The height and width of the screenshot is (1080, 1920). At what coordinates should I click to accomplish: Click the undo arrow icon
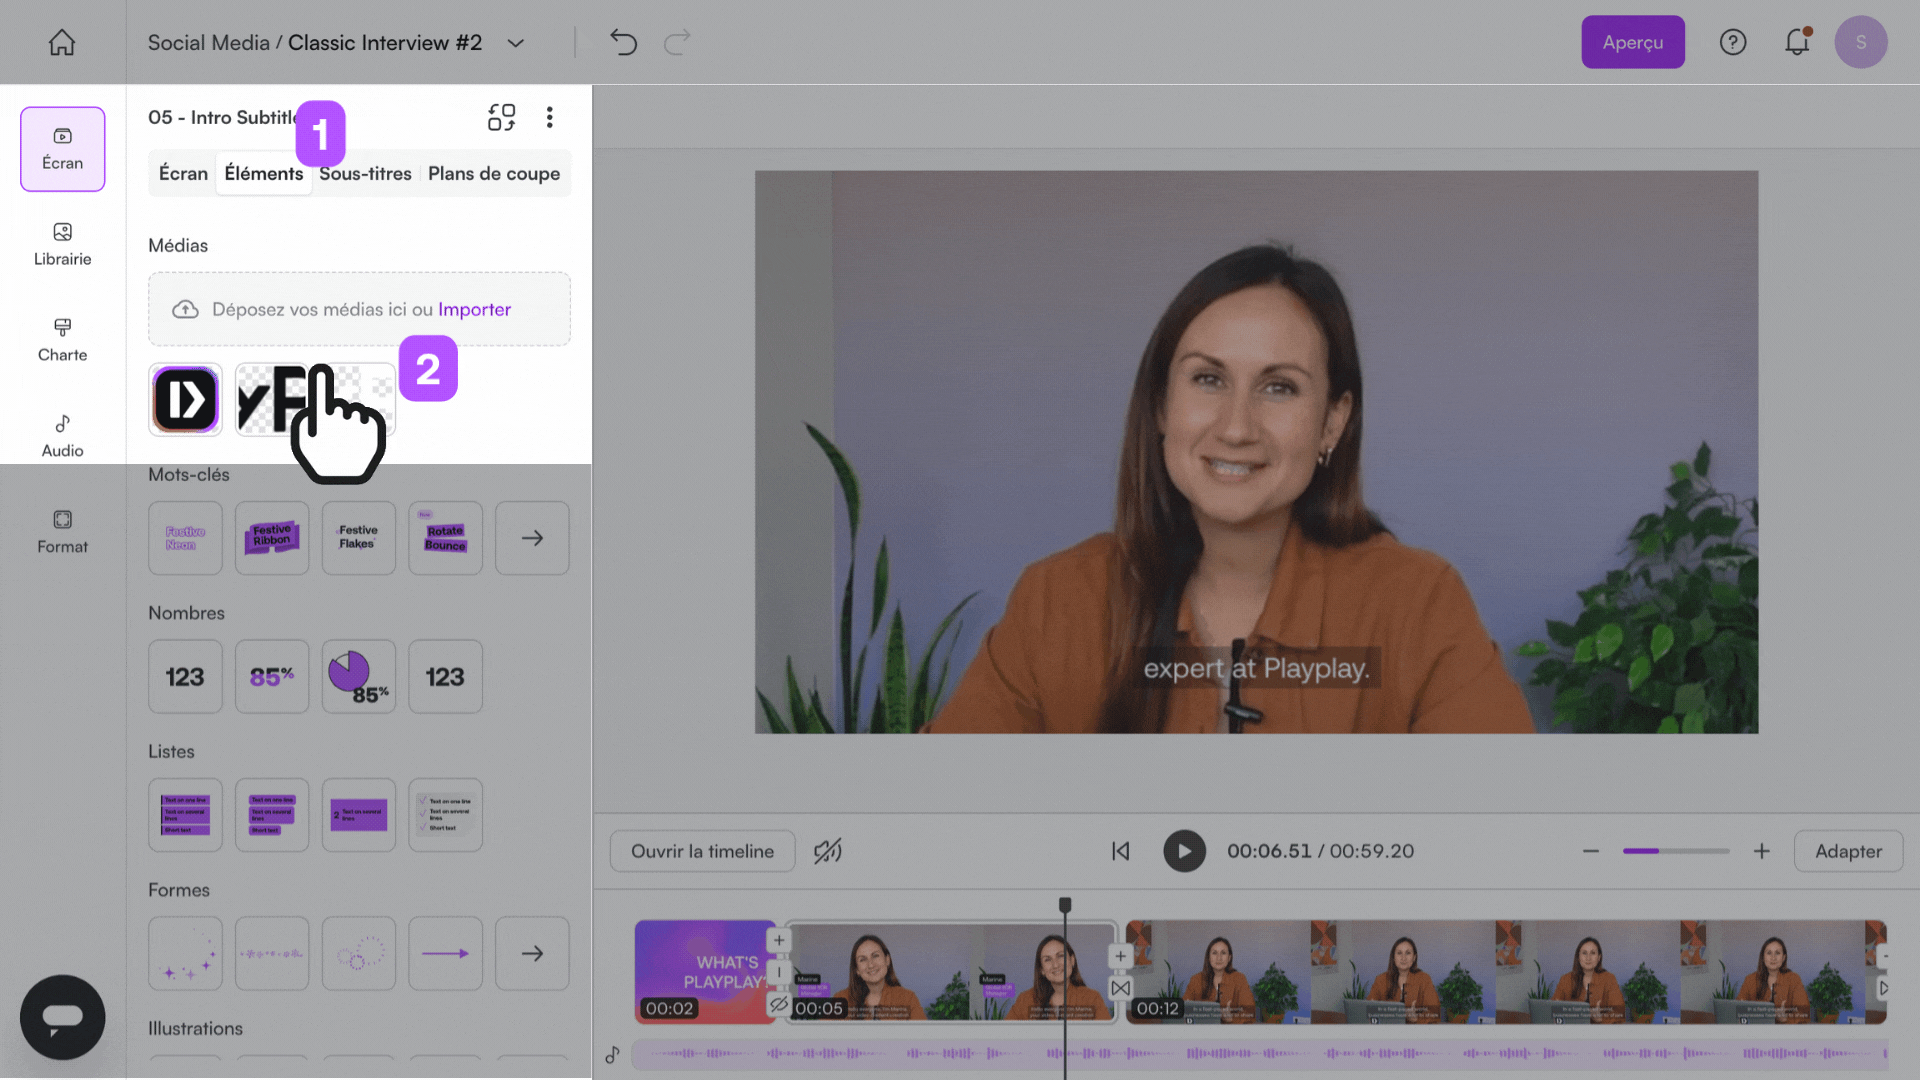(x=623, y=42)
